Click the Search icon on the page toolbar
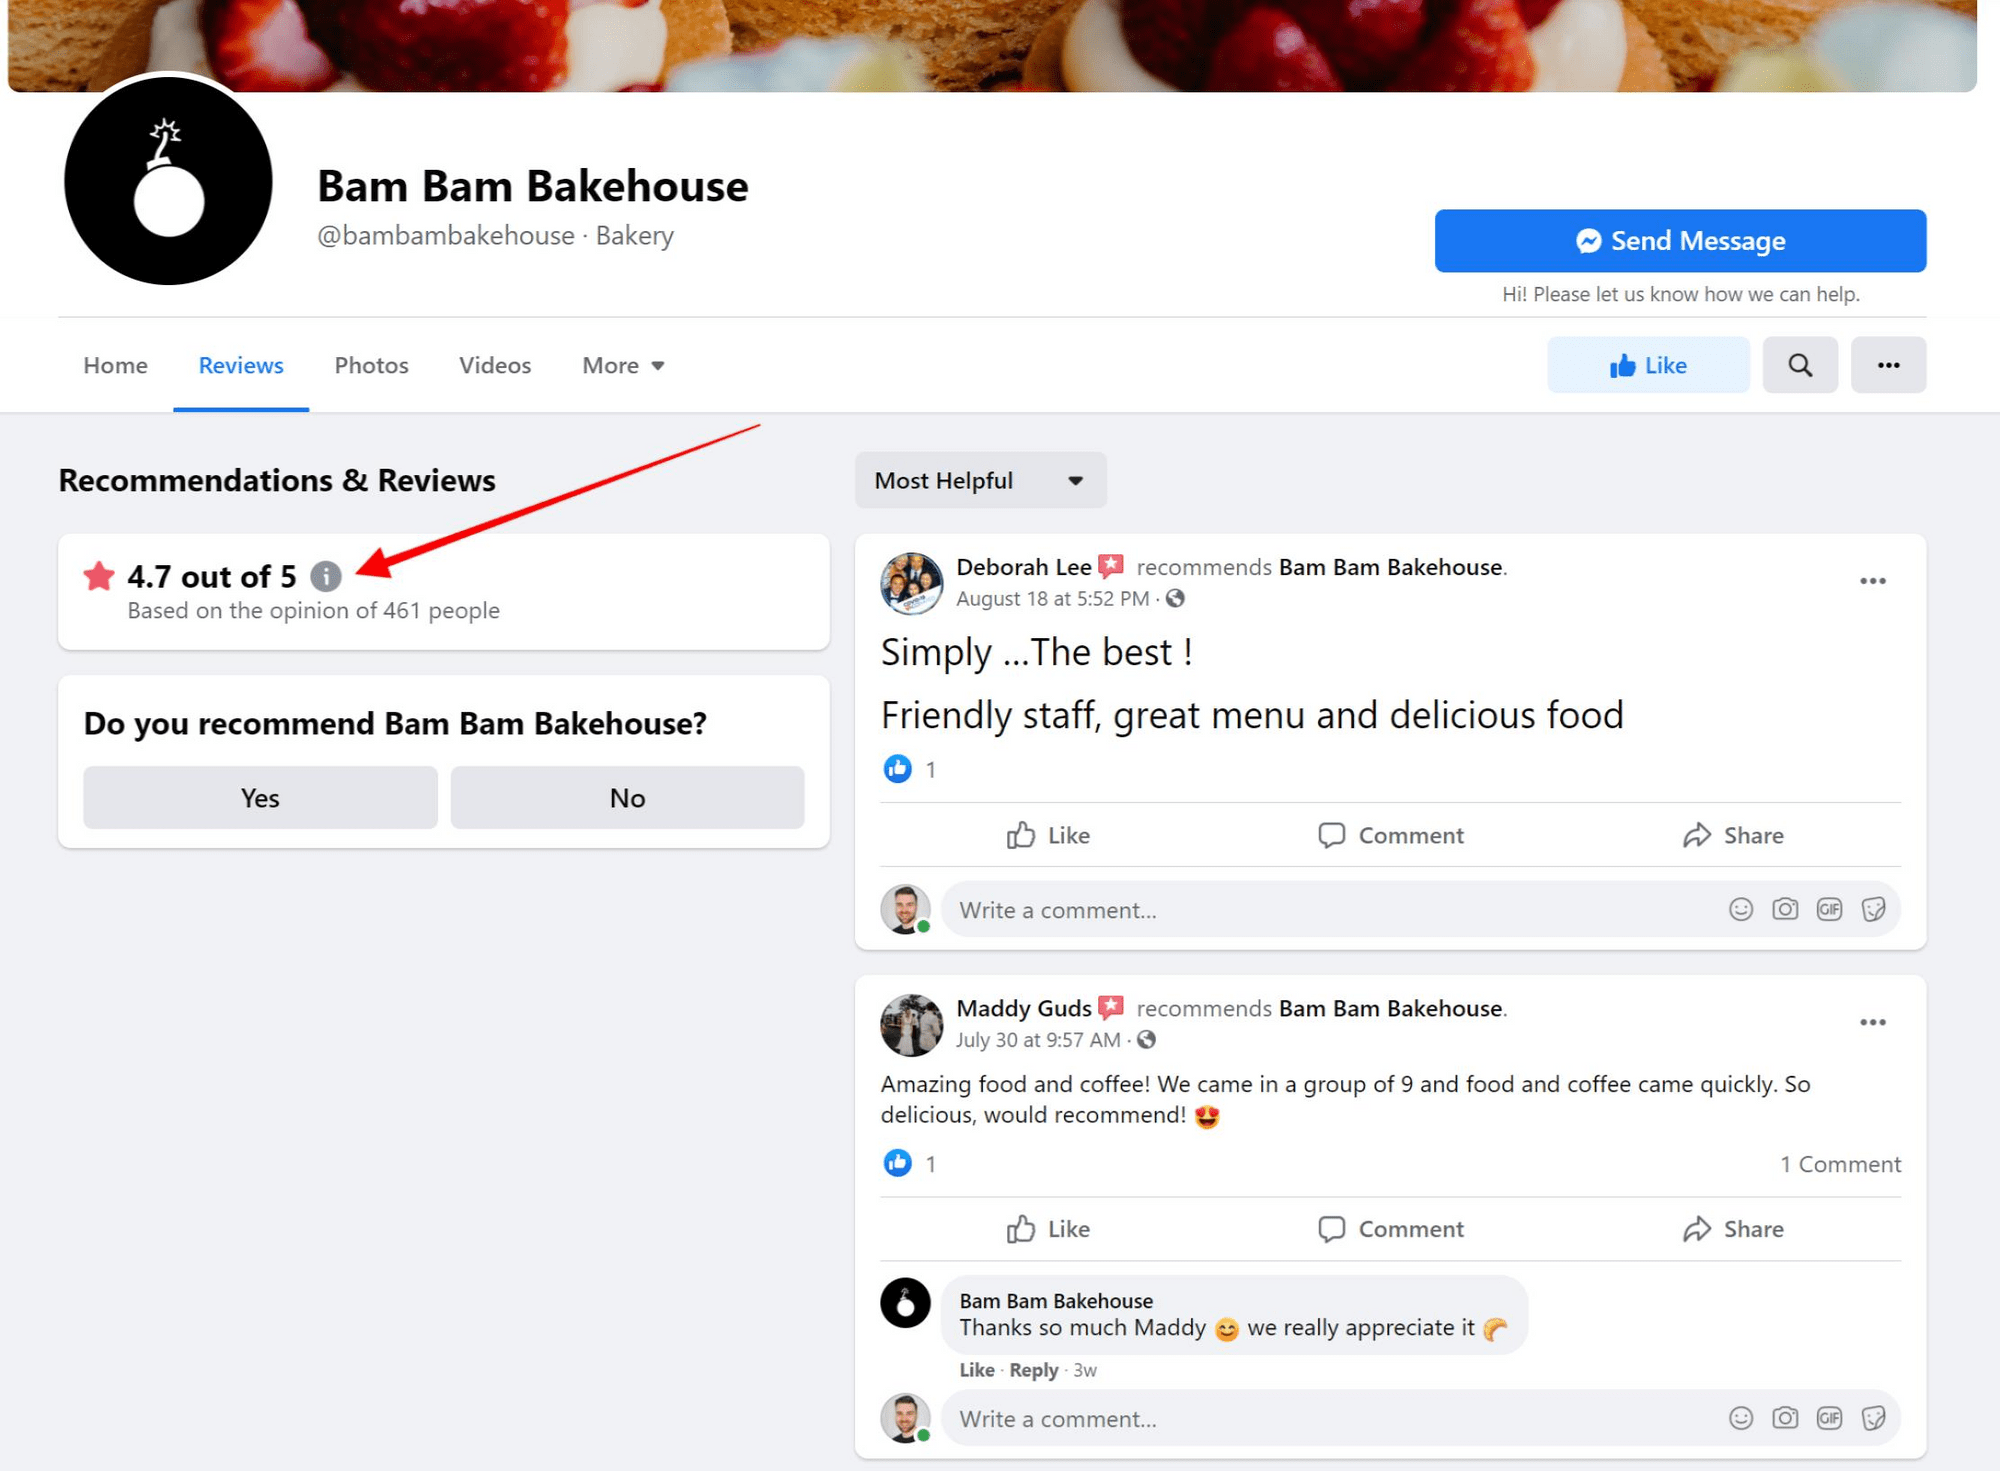 click(1801, 365)
